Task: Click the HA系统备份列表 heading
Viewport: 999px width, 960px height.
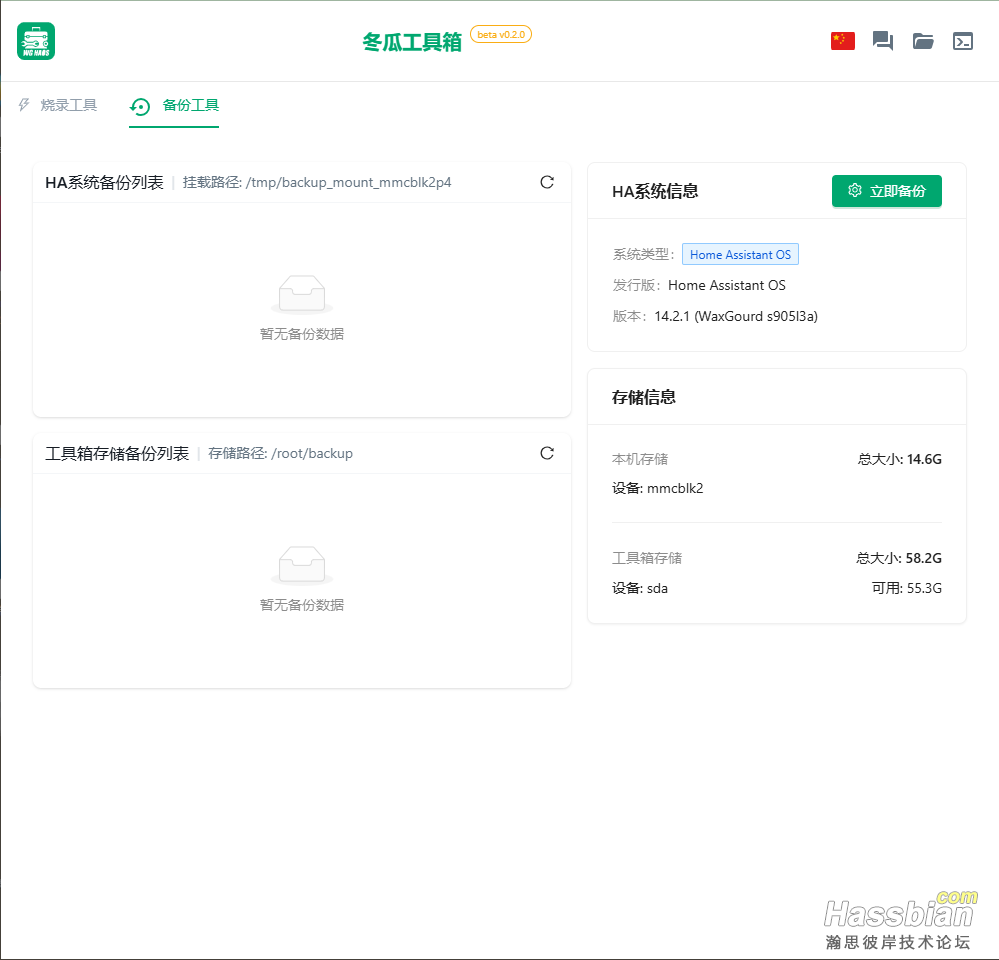Action: point(104,182)
